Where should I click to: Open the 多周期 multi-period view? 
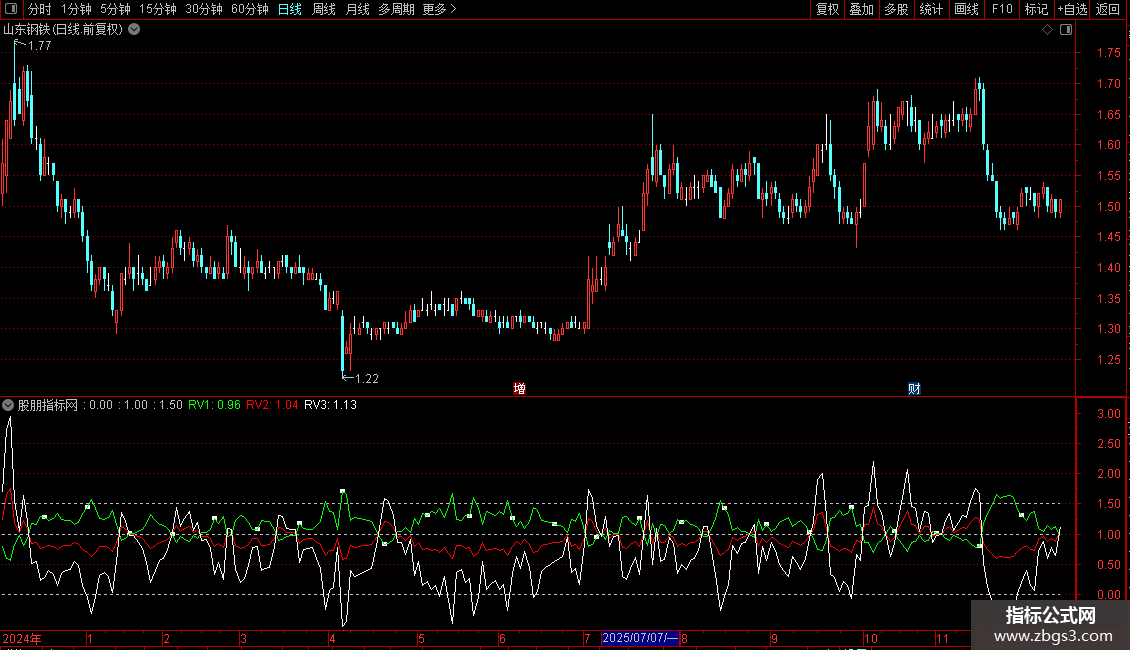point(396,9)
